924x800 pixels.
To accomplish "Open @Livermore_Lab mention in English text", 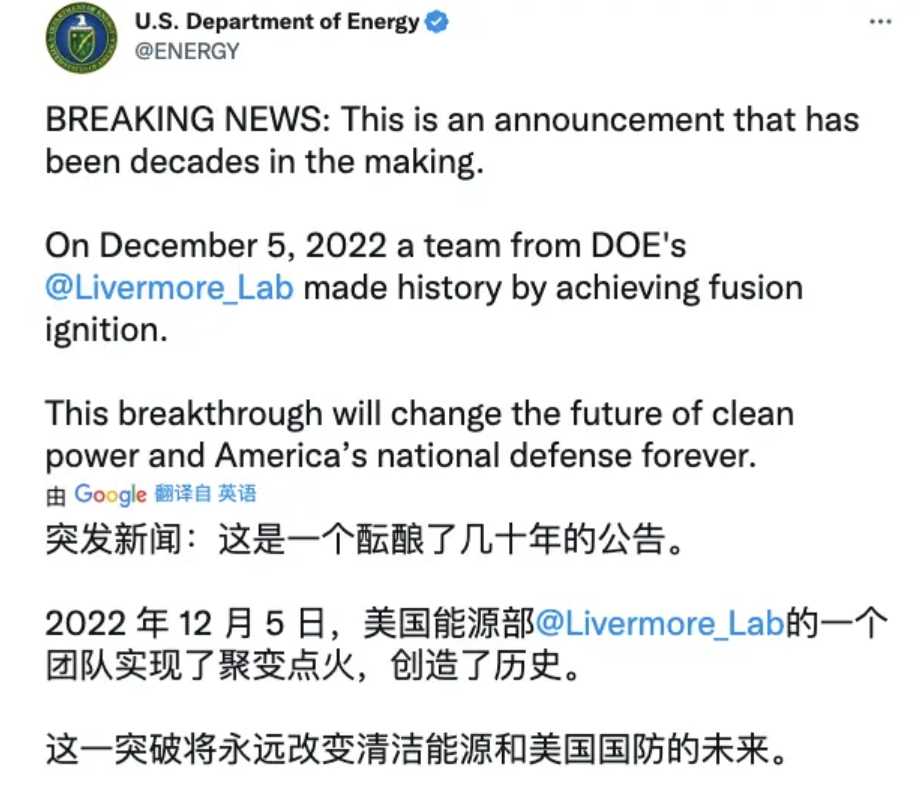I will click(170, 288).
